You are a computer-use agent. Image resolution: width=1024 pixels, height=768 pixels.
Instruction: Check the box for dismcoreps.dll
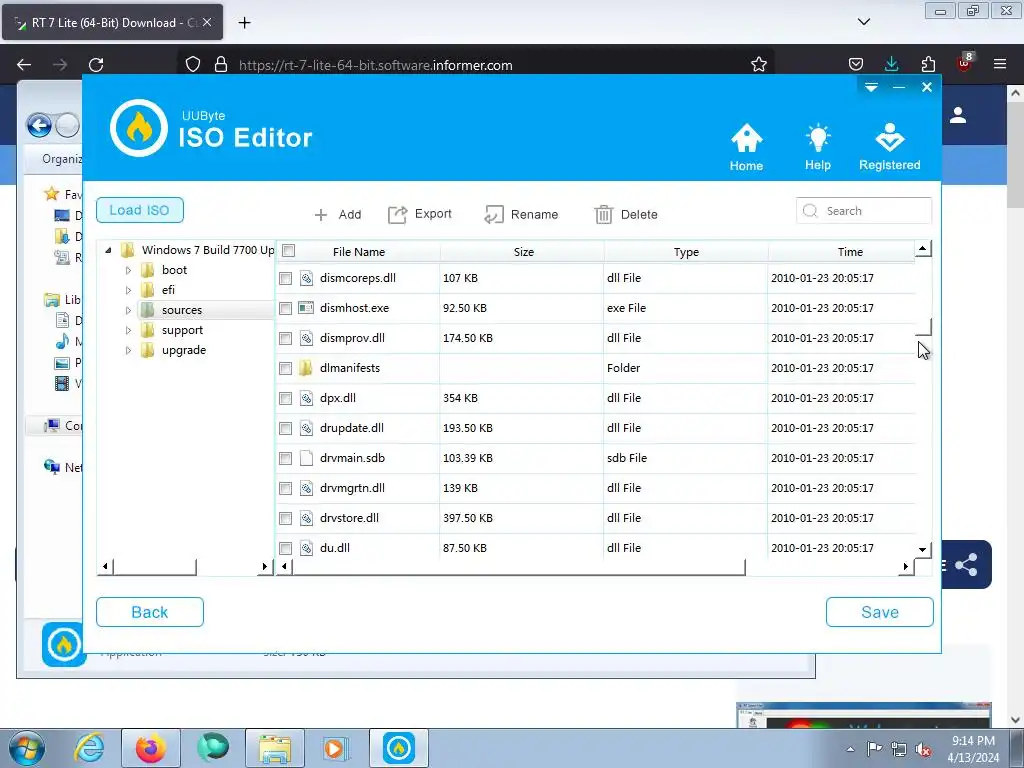285,278
